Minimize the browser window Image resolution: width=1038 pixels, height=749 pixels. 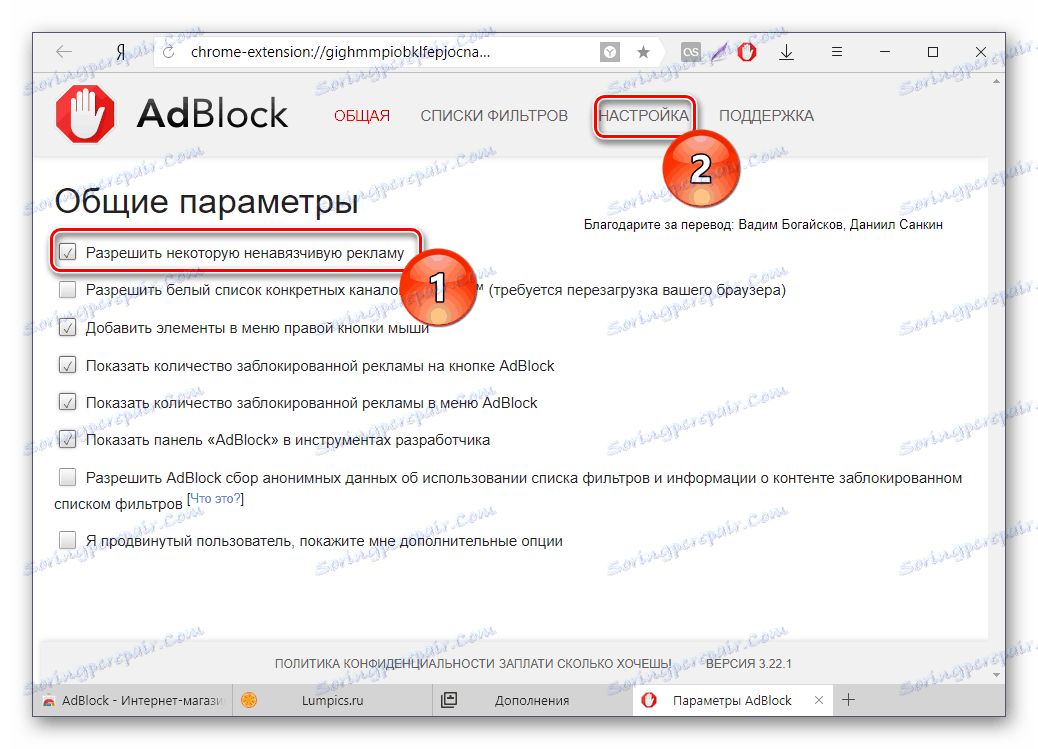(884, 52)
